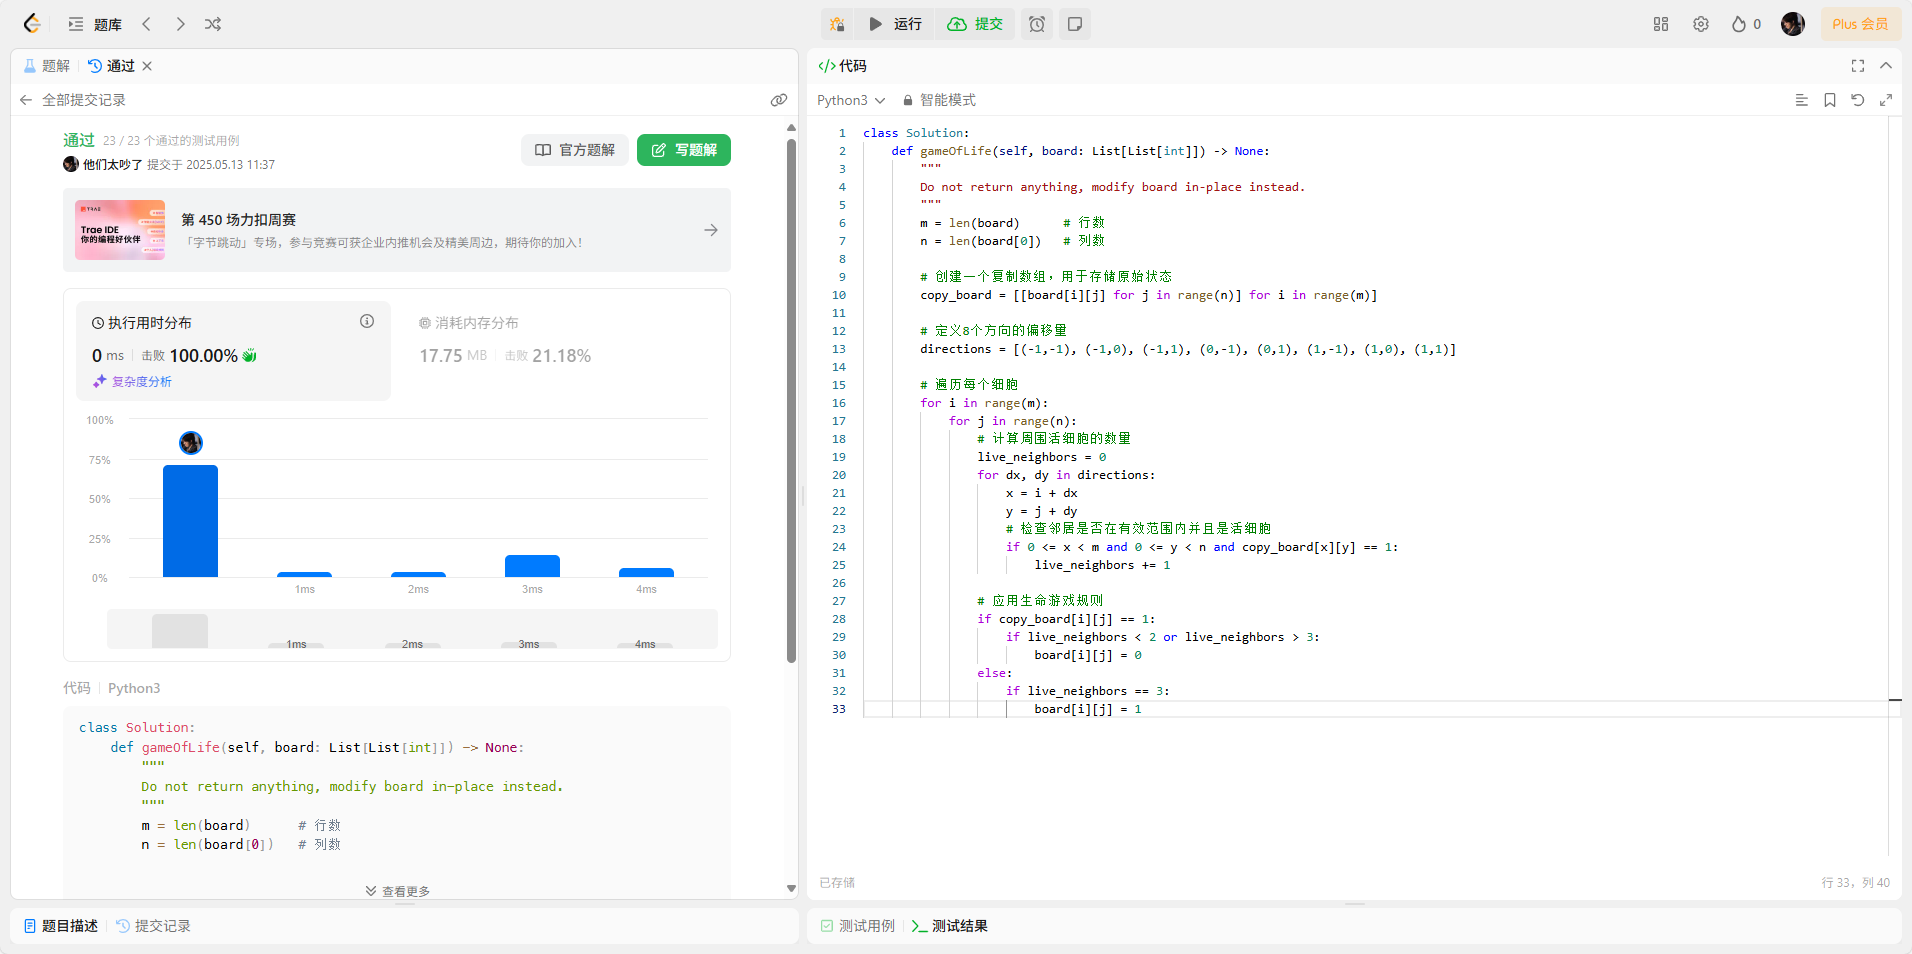Open 官方题解 button

575,150
